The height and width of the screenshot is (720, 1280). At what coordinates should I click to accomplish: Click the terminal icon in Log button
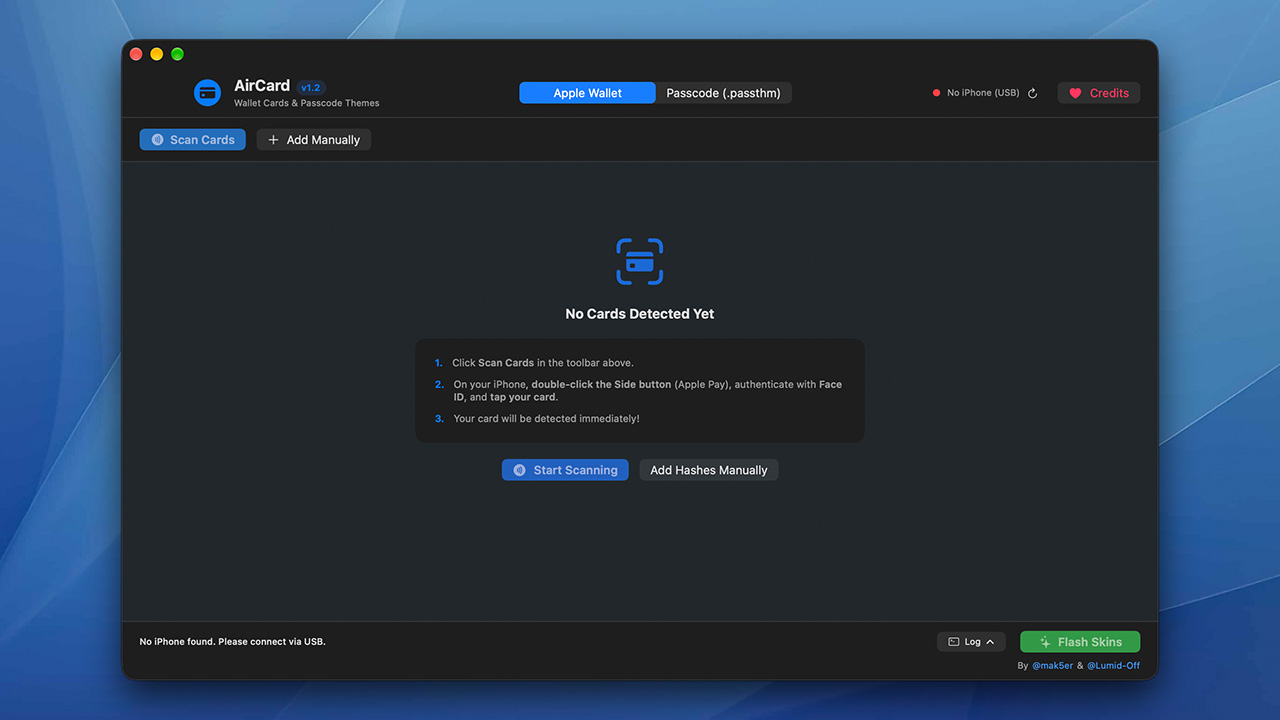tap(954, 642)
